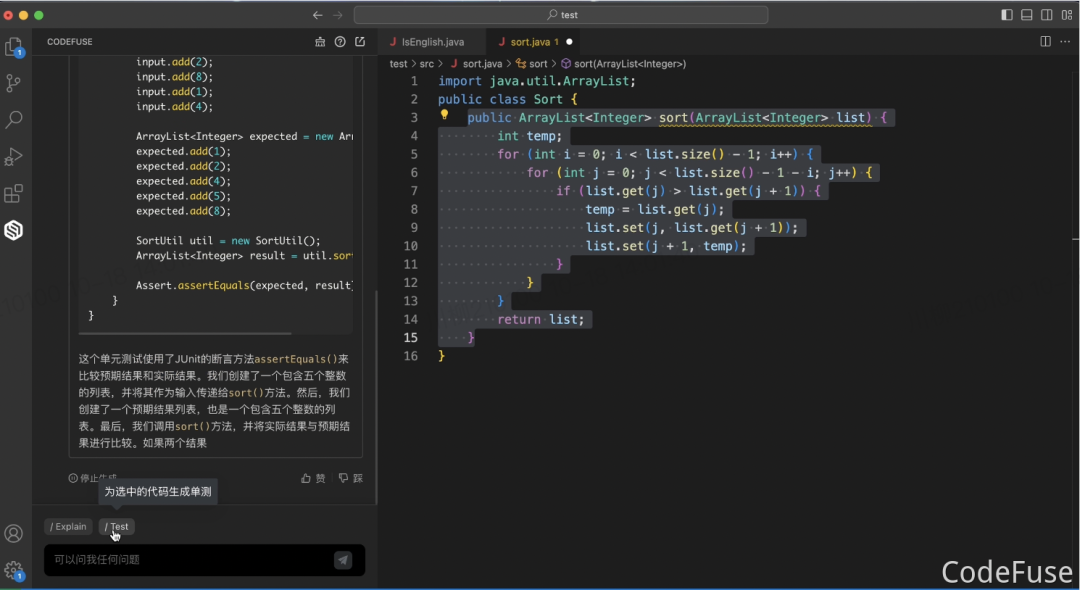Click the thumbs up 赞 button
The image size is (1080, 590).
tap(313, 478)
